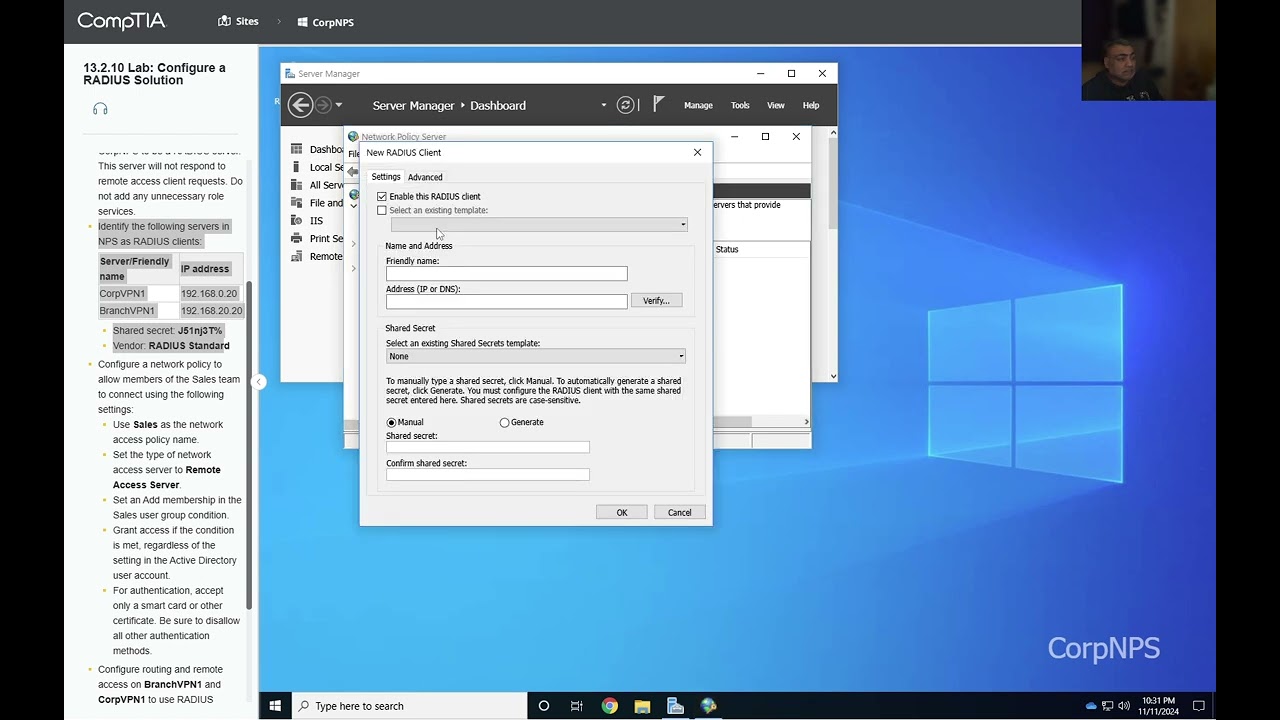Open the Action Center notification icon
This screenshot has height=720, width=1280.
[x=1199, y=706]
